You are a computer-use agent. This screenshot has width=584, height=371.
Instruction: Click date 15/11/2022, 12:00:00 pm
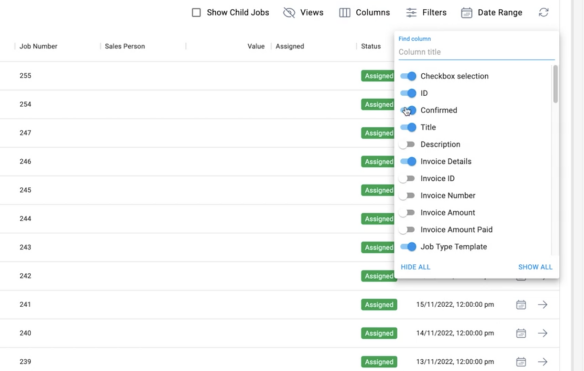455,305
